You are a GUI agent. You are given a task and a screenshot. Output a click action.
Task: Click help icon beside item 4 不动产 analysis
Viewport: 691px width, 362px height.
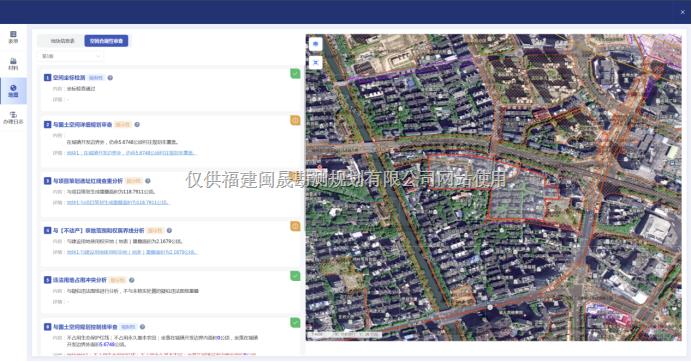coord(169,230)
